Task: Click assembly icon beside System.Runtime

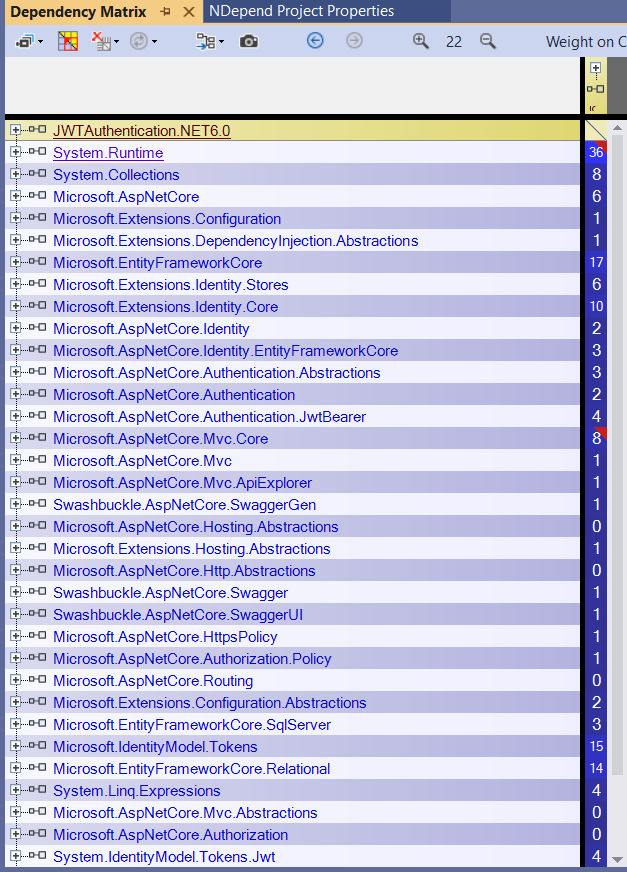Action: pyautogui.click(x=37, y=151)
